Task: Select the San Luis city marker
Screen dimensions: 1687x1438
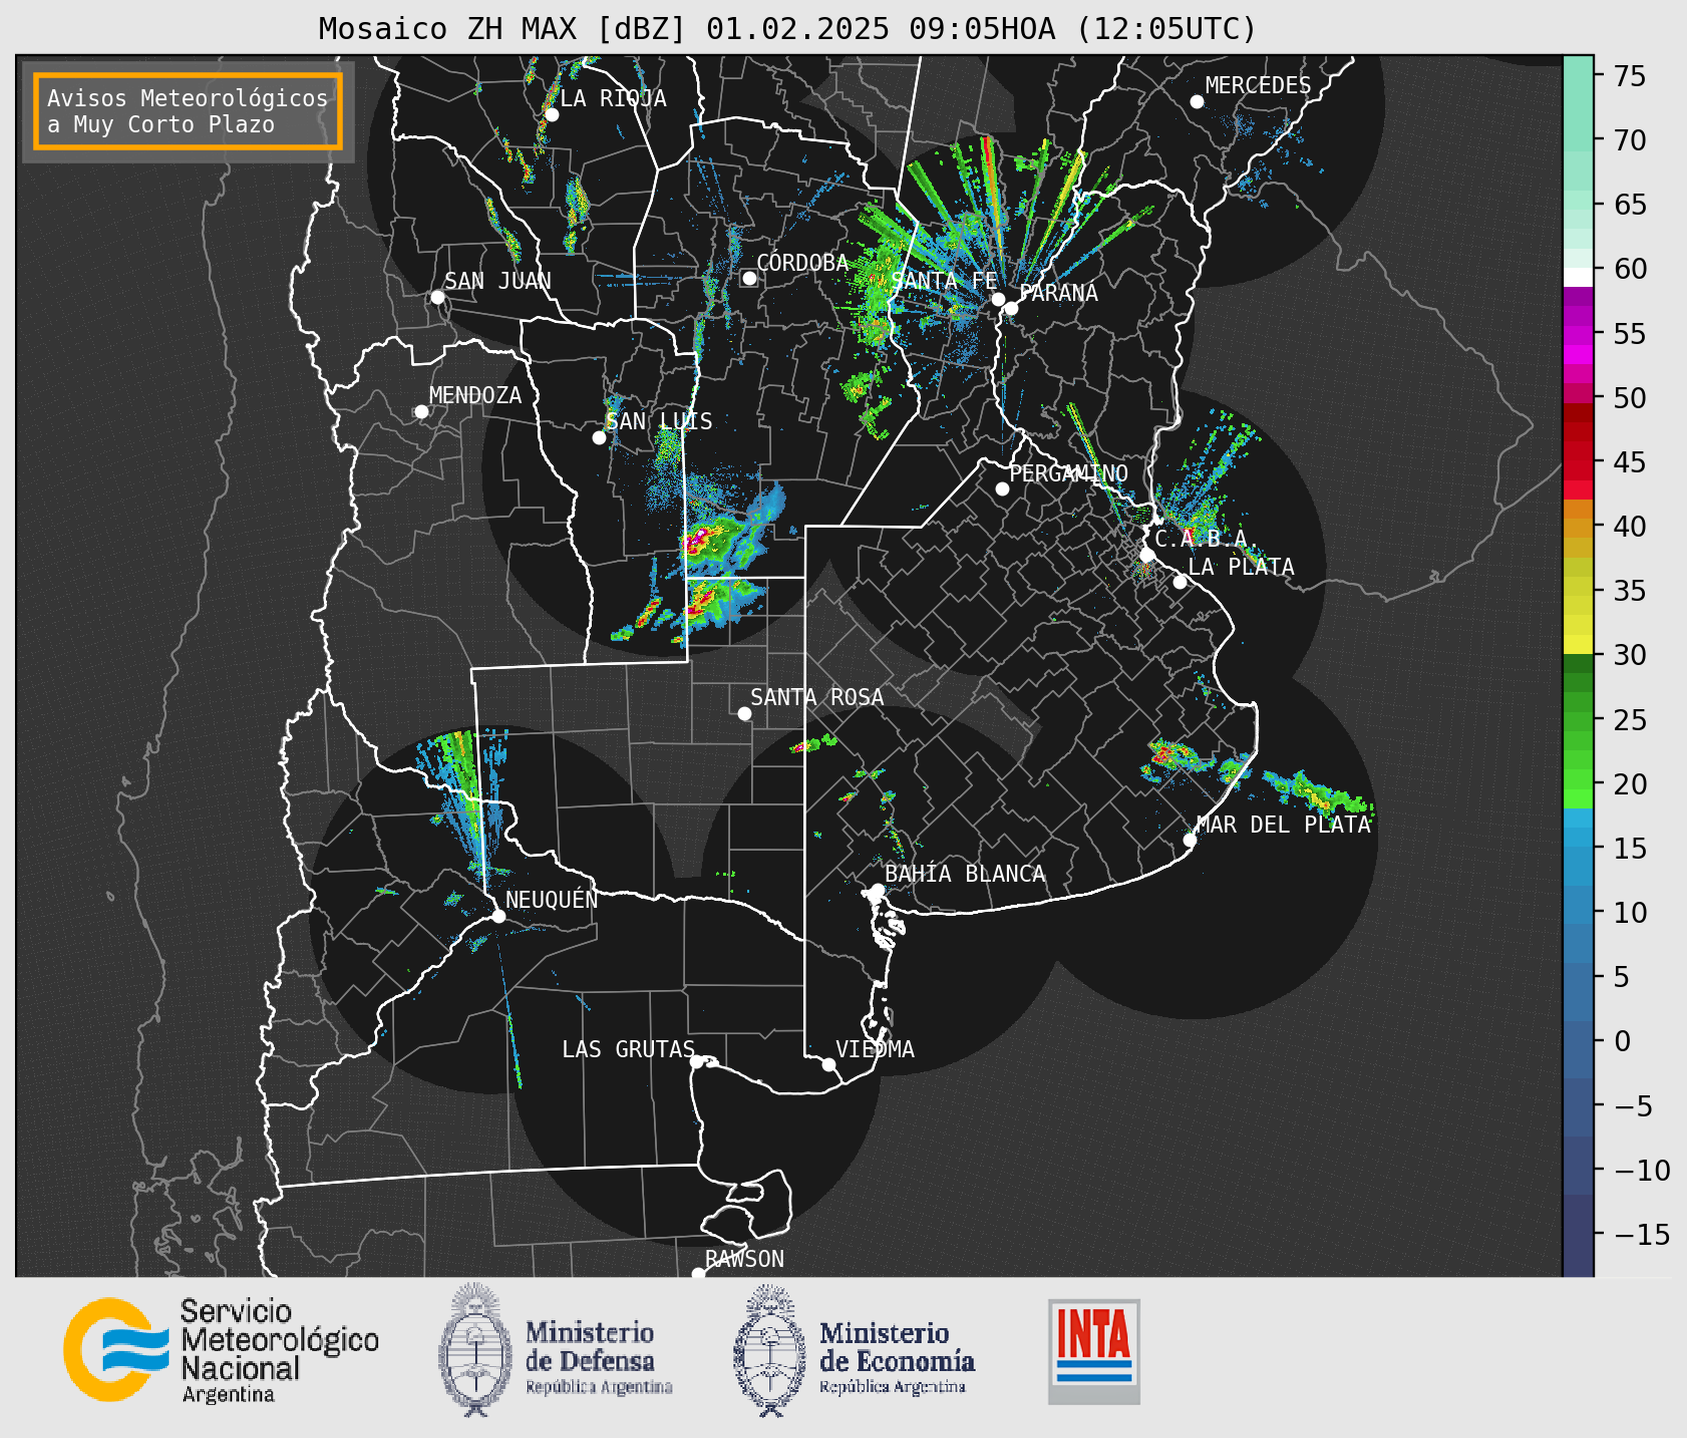Action: pyautogui.click(x=599, y=437)
